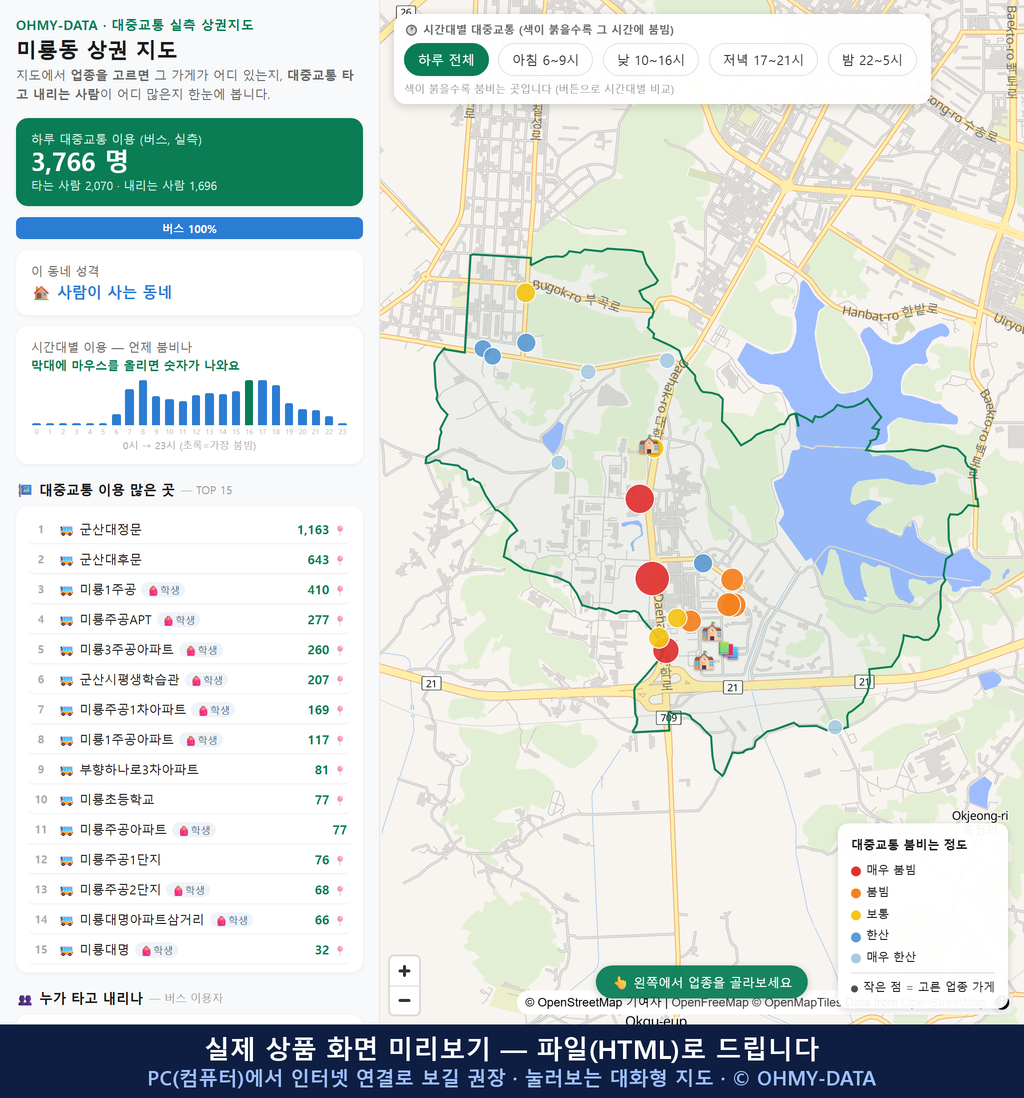Click the bus icon of 군산대후문 row
Screen dimensions: 1024x1098
coord(67,560)
